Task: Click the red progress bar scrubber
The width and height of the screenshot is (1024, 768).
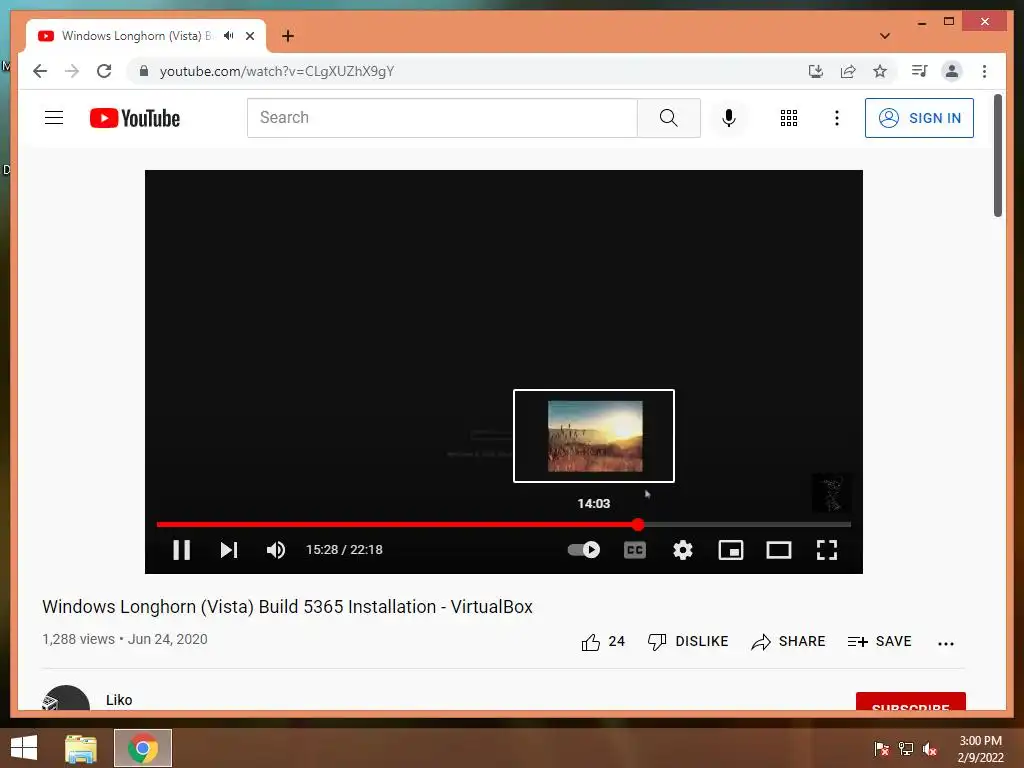Action: pos(638,524)
